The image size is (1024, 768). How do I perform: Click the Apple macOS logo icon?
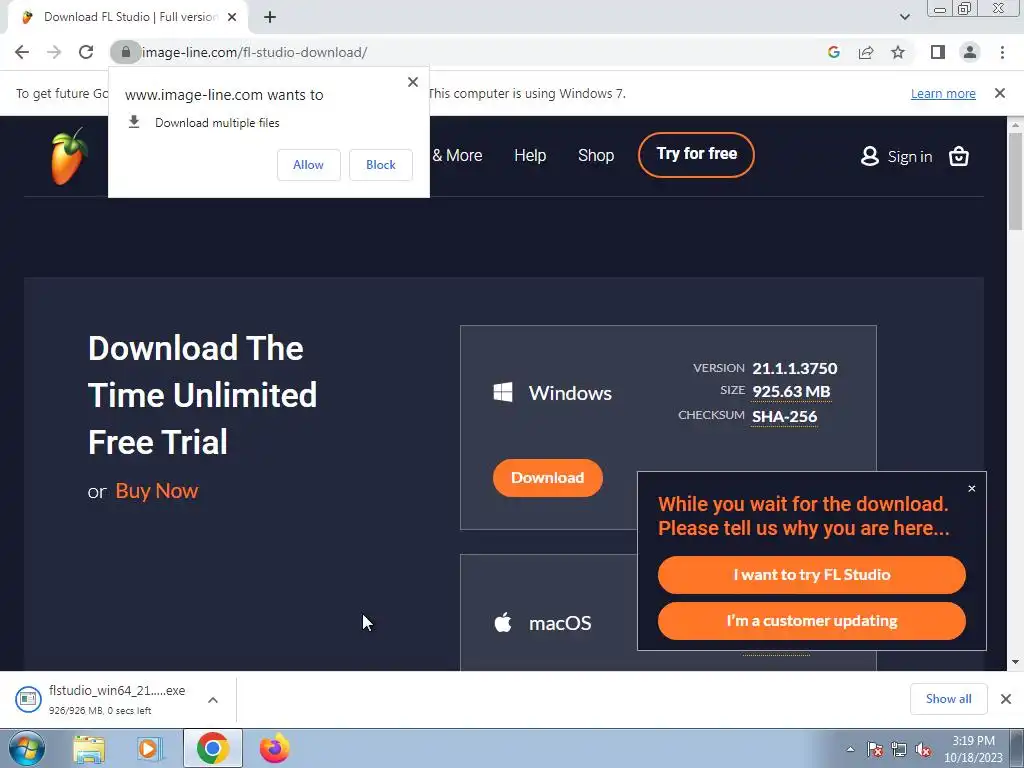(503, 622)
